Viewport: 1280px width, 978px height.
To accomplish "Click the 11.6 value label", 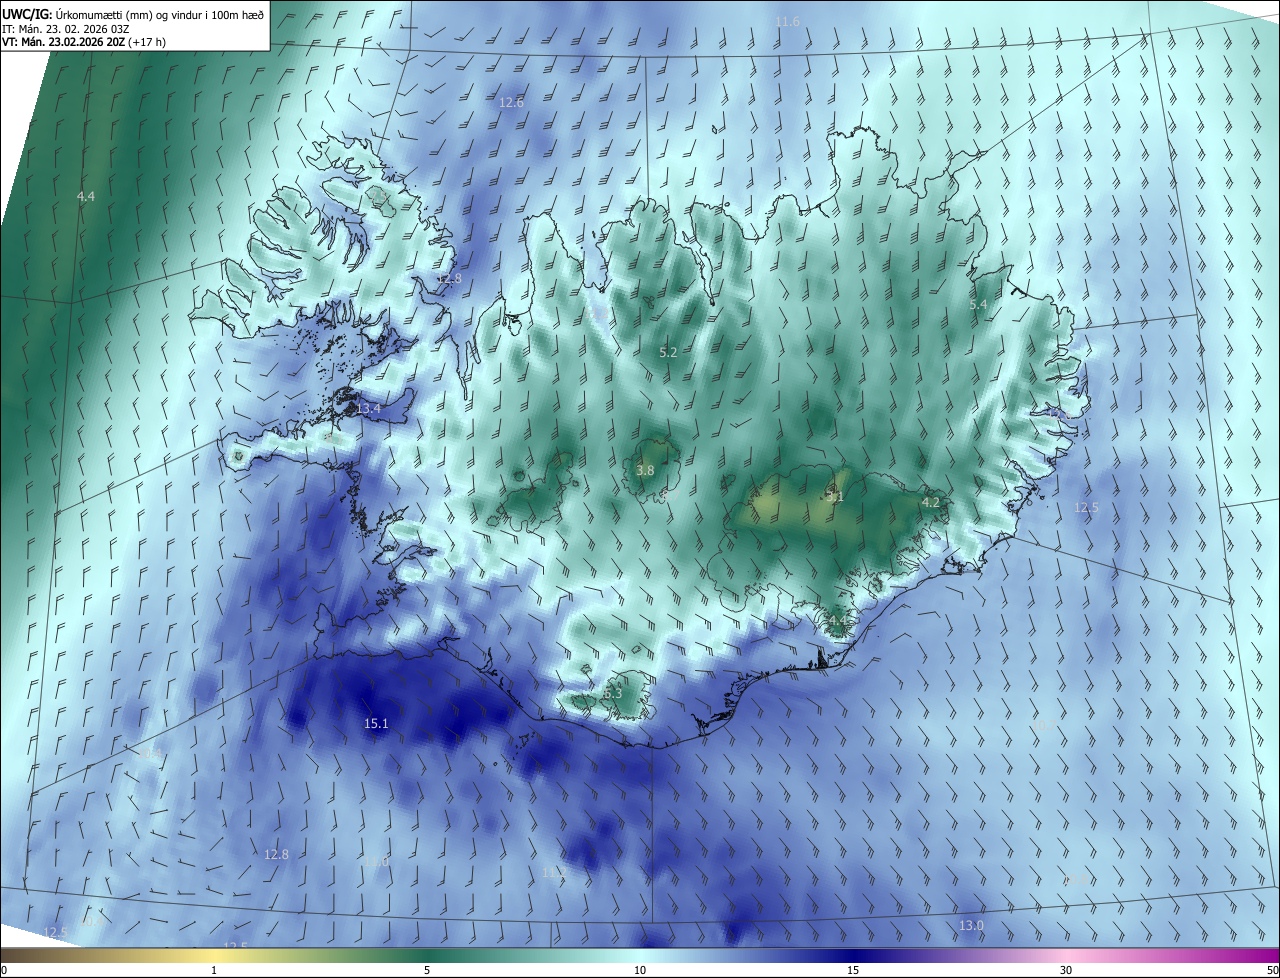I will coord(788,22).
